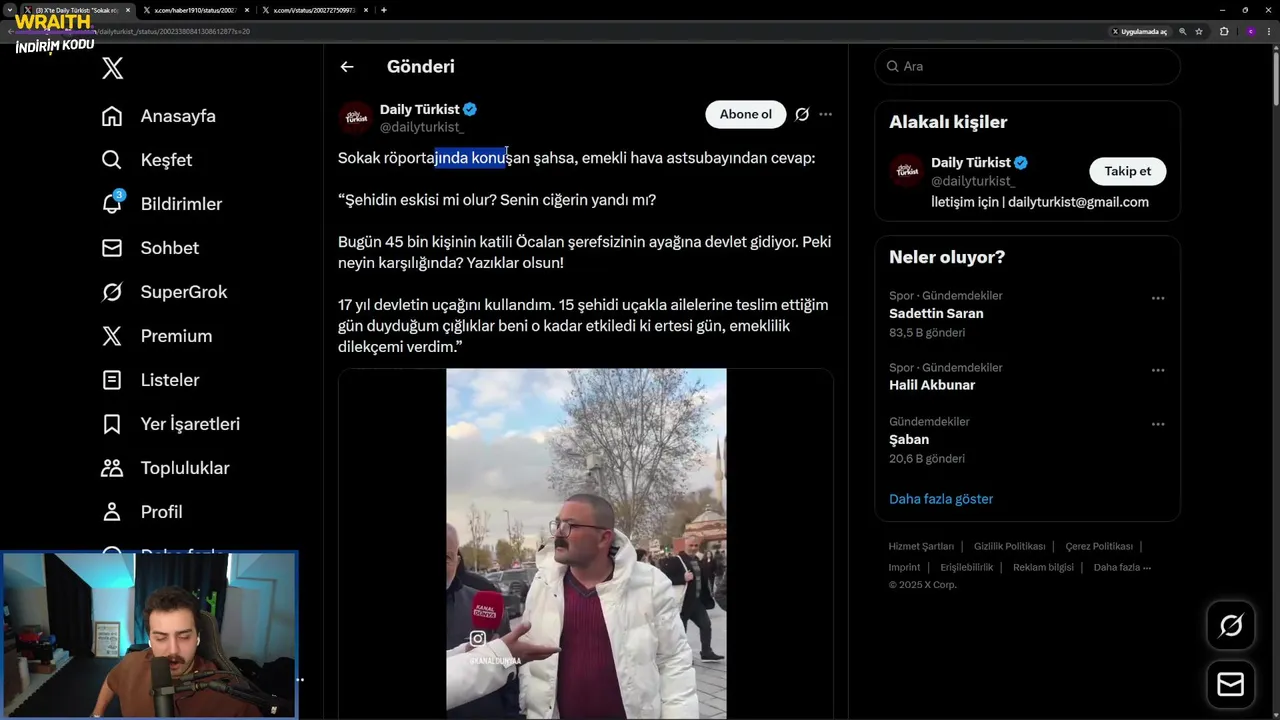Click the Topluluklar communities icon
Viewport: 1280px width, 720px height.
[x=112, y=468]
